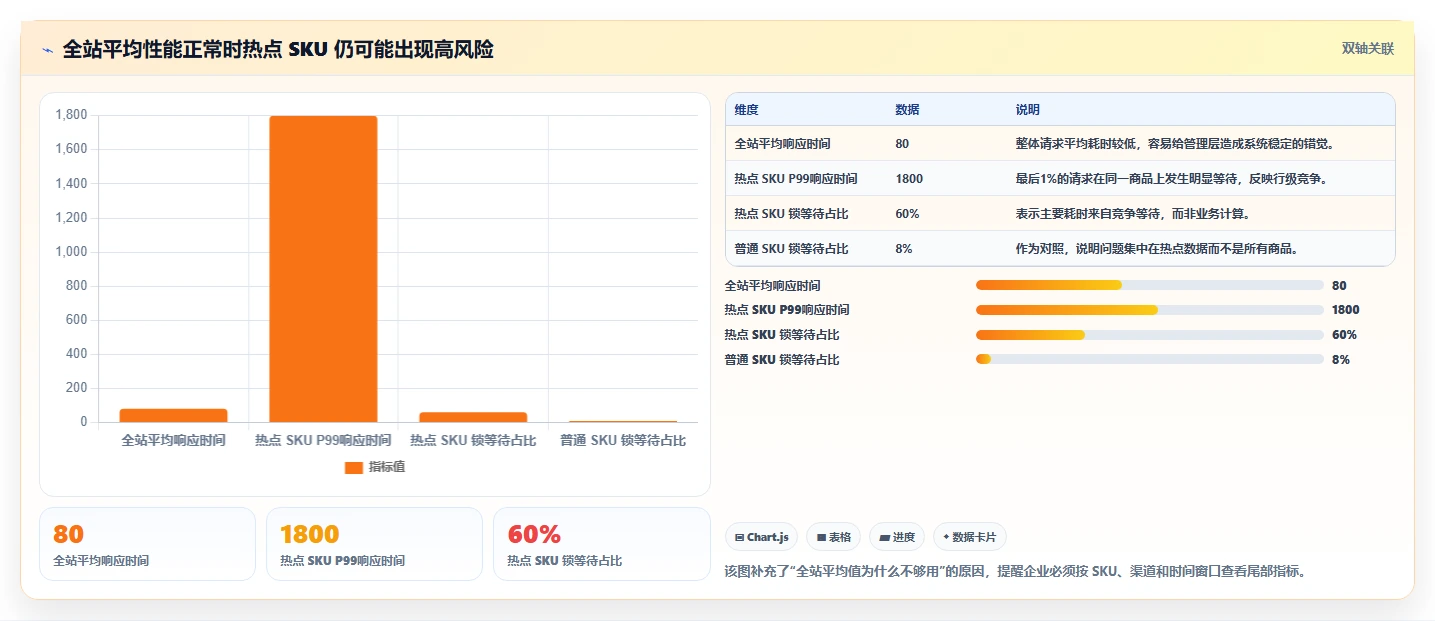
Task: Open the orange 80 data card
Action: pos(147,544)
